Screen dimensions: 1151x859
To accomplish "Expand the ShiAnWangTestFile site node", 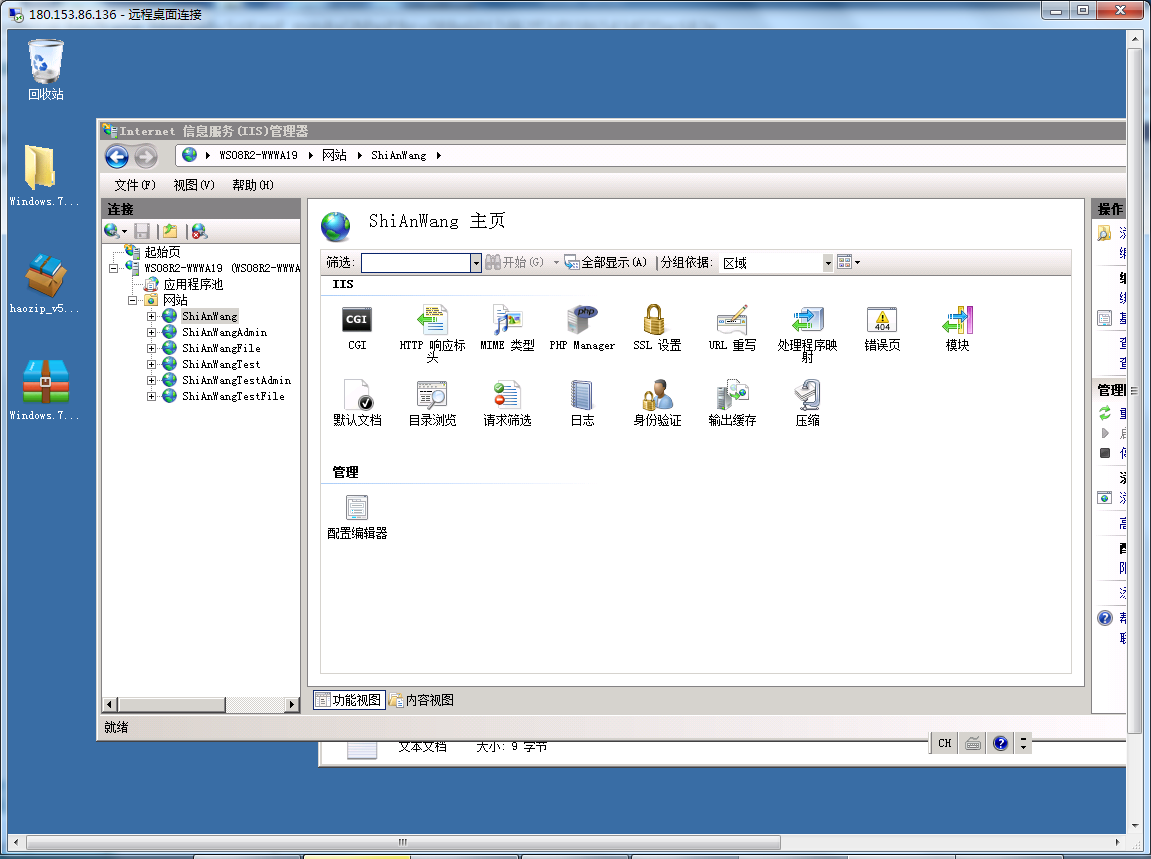I will coord(151,396).
